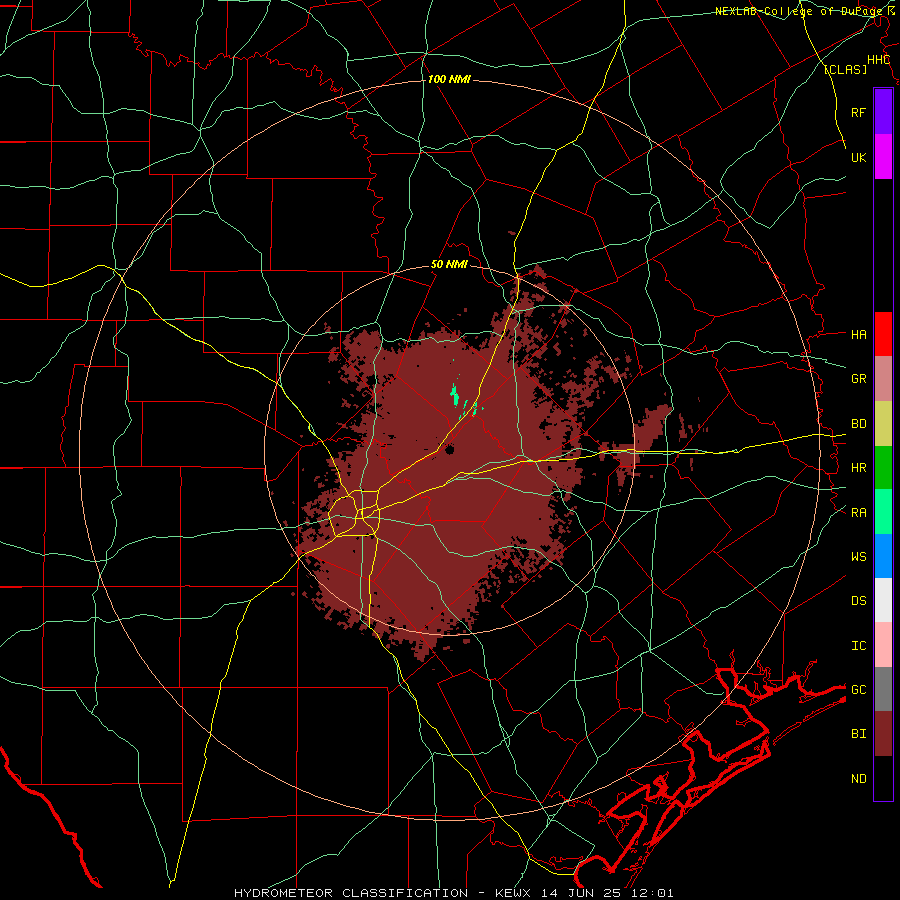Click the BD legend label

(x=858, y=424)
